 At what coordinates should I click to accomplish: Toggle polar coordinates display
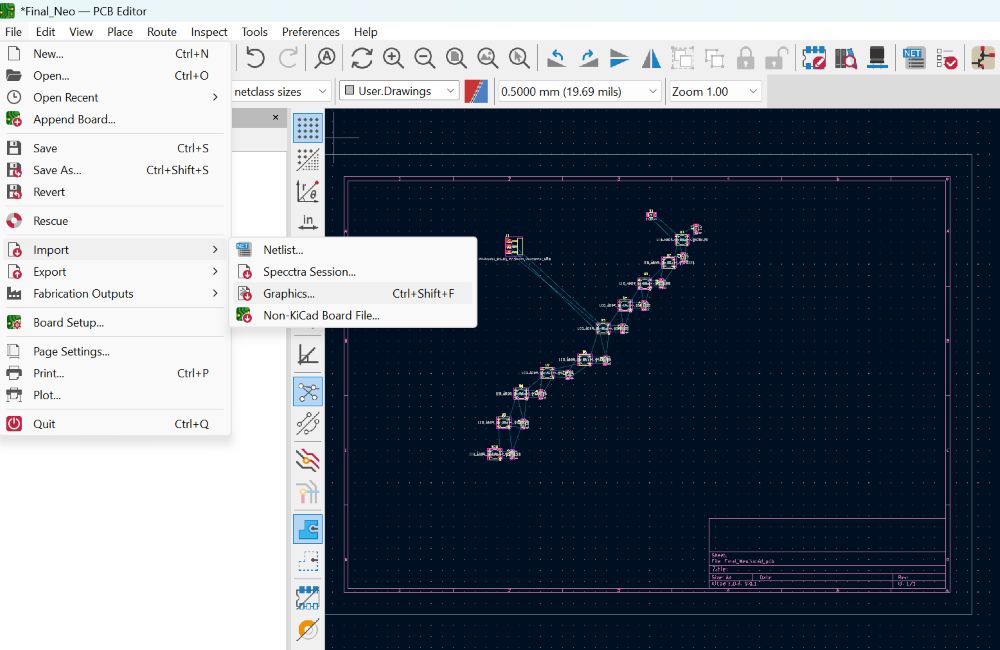coord(308,191)
